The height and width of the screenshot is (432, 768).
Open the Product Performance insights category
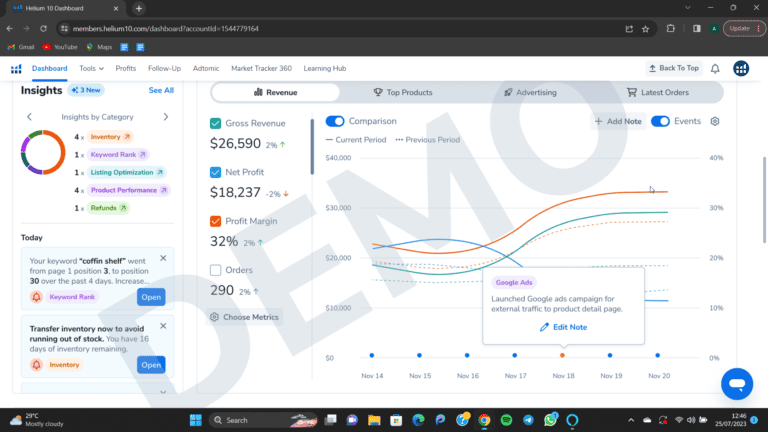129,190
